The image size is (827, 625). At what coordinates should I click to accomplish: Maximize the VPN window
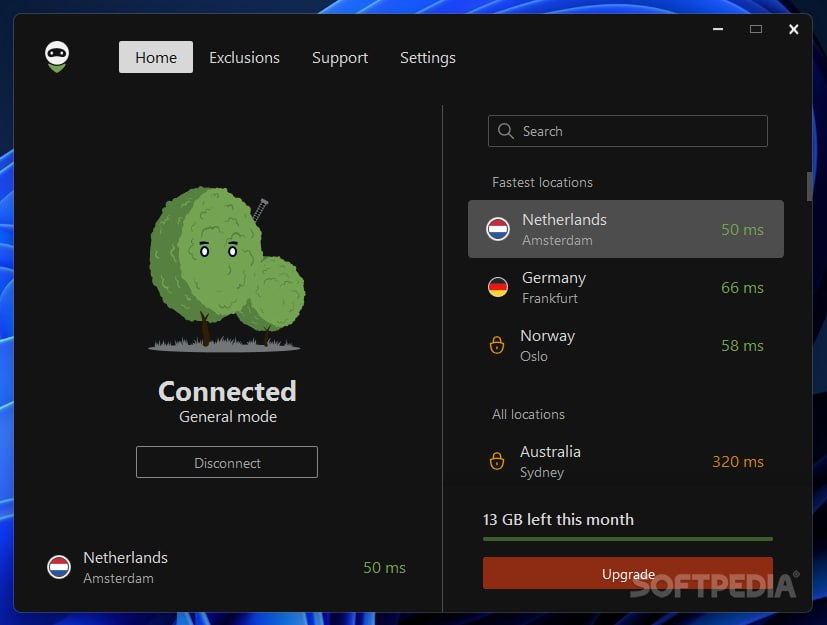[x=756, y=29]
